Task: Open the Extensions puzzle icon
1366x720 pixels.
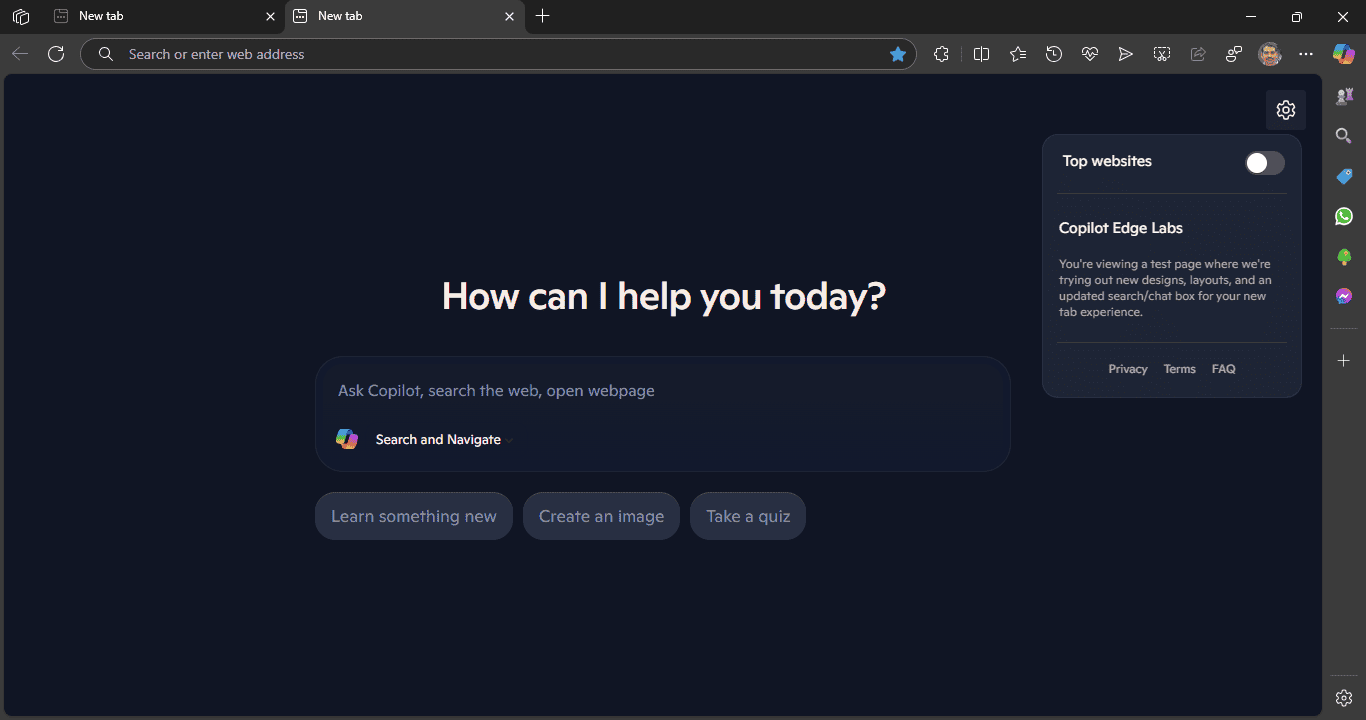Action: [941, 54]
